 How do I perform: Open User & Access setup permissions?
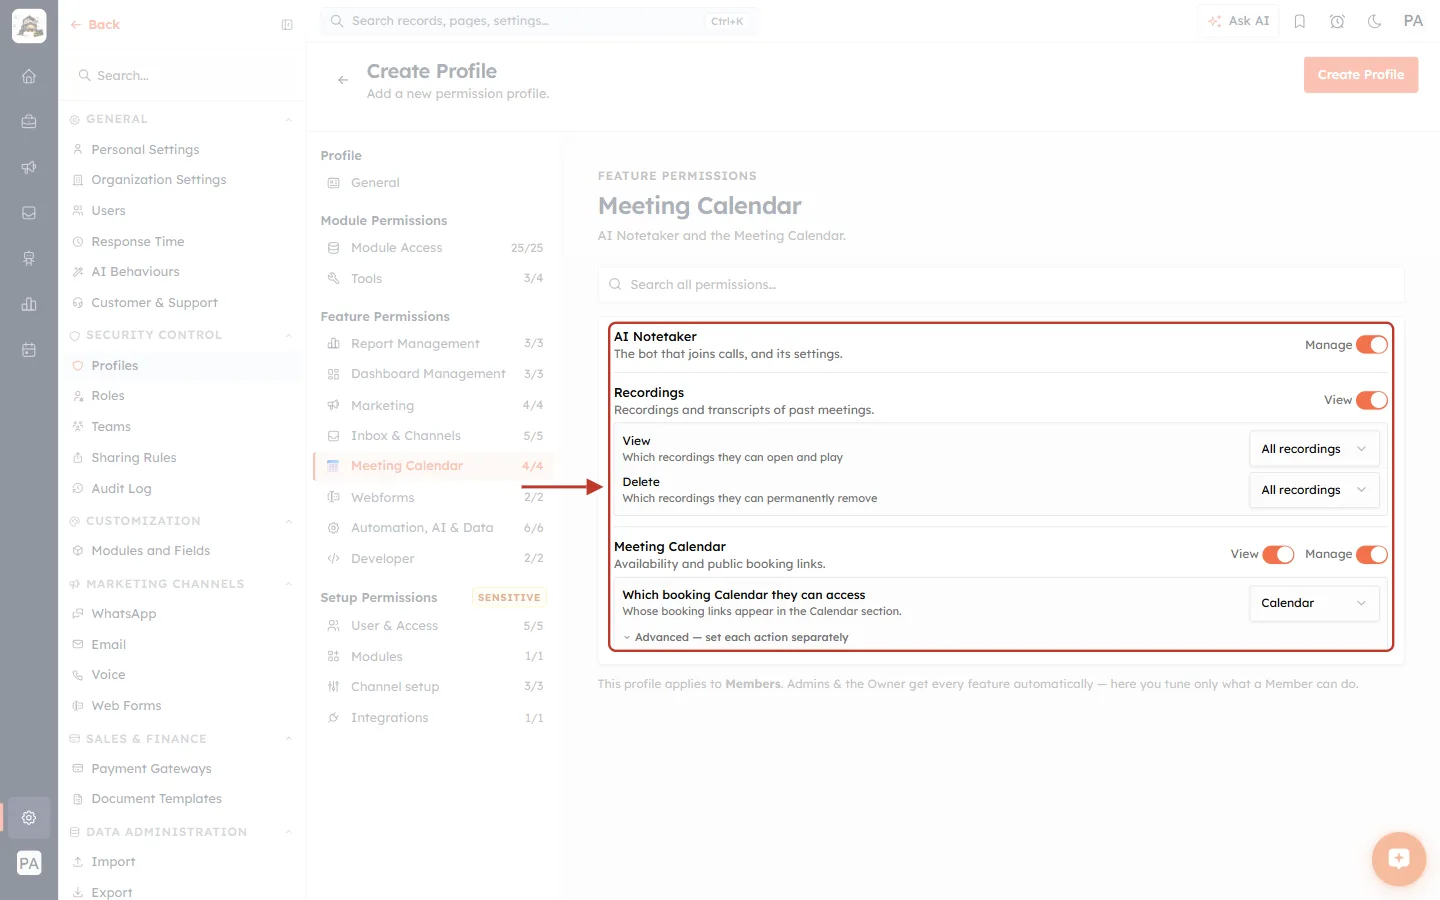click(x=434, y=626)
